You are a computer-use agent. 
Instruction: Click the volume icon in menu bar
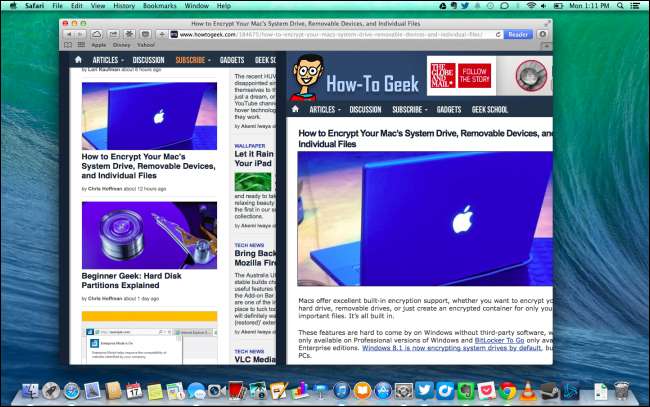pyautogui.click(x=543, y=6)
